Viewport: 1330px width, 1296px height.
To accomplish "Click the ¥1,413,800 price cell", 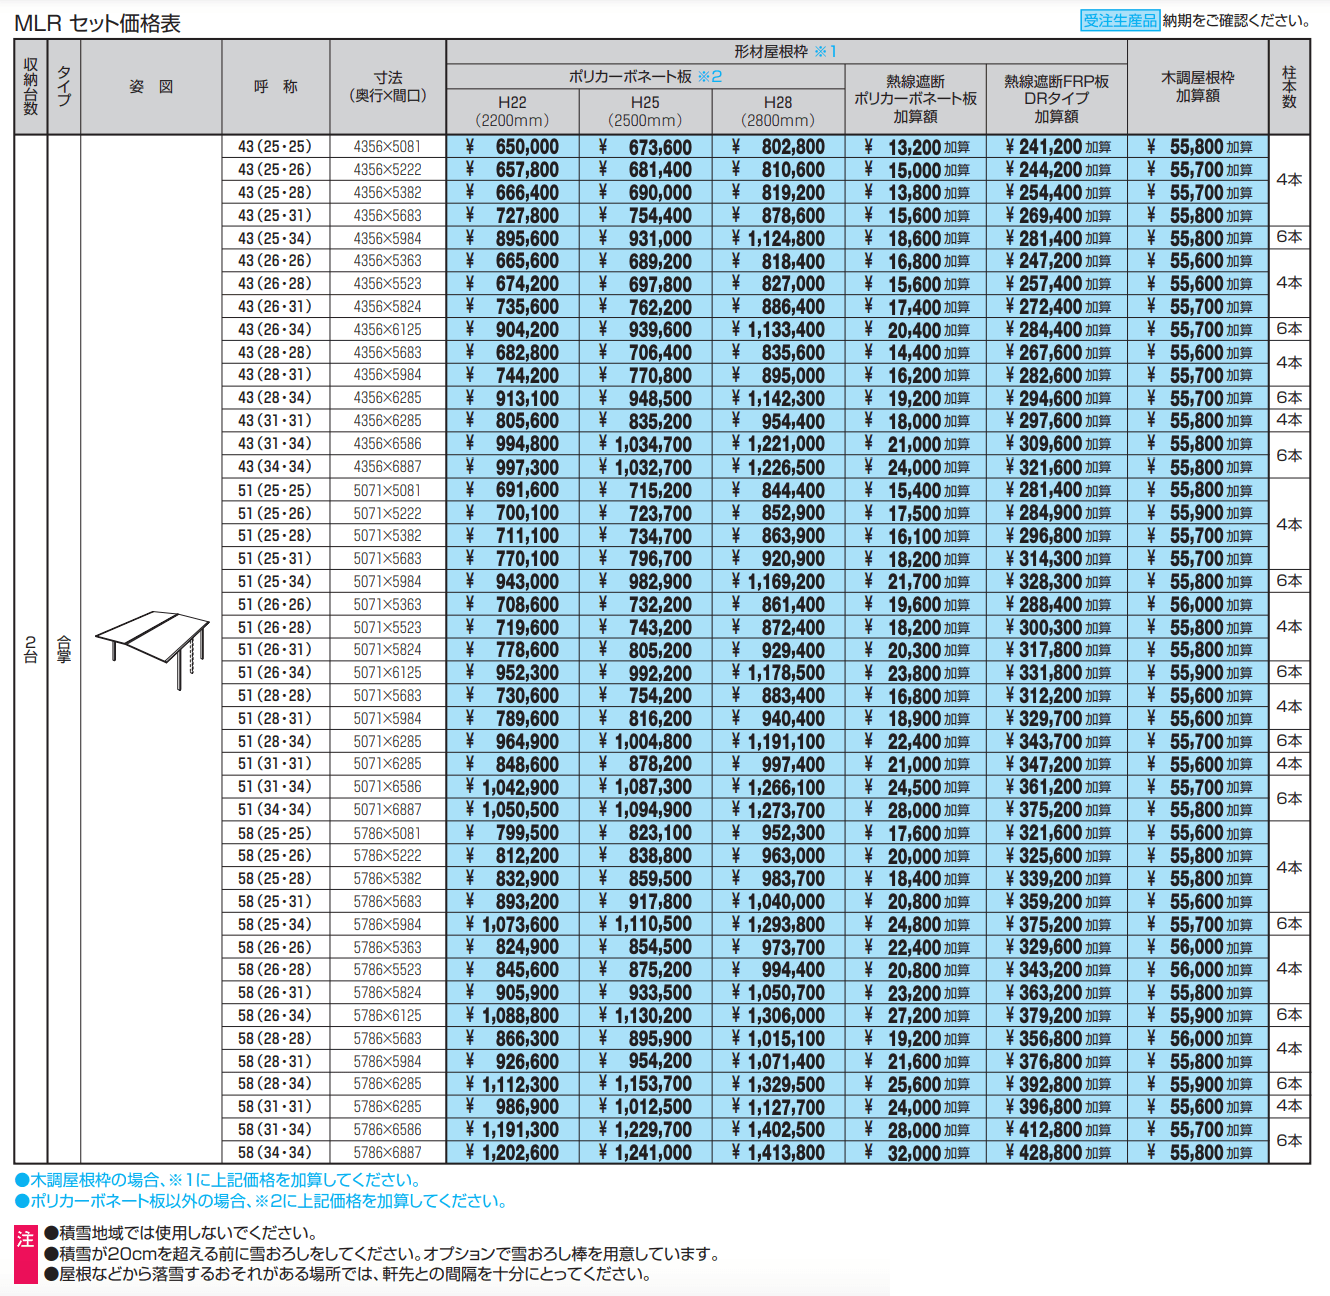I will click(x=778, y=1152).
